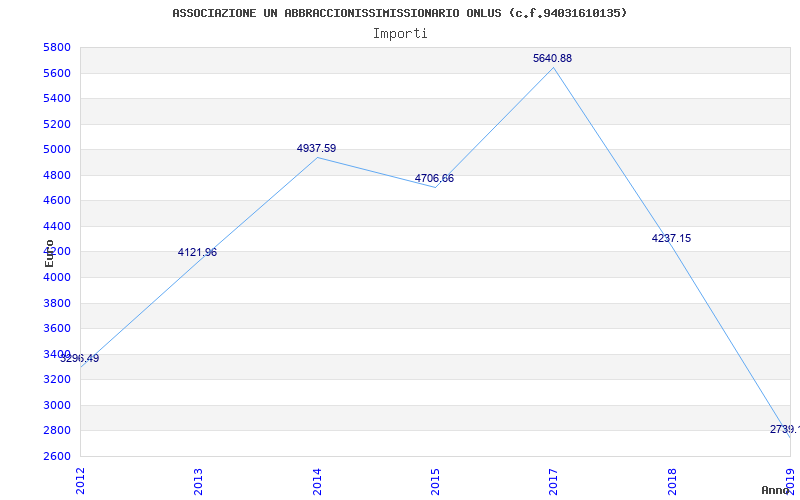Click data label 4937.59
800x500 pixels.
pos(316,148)
